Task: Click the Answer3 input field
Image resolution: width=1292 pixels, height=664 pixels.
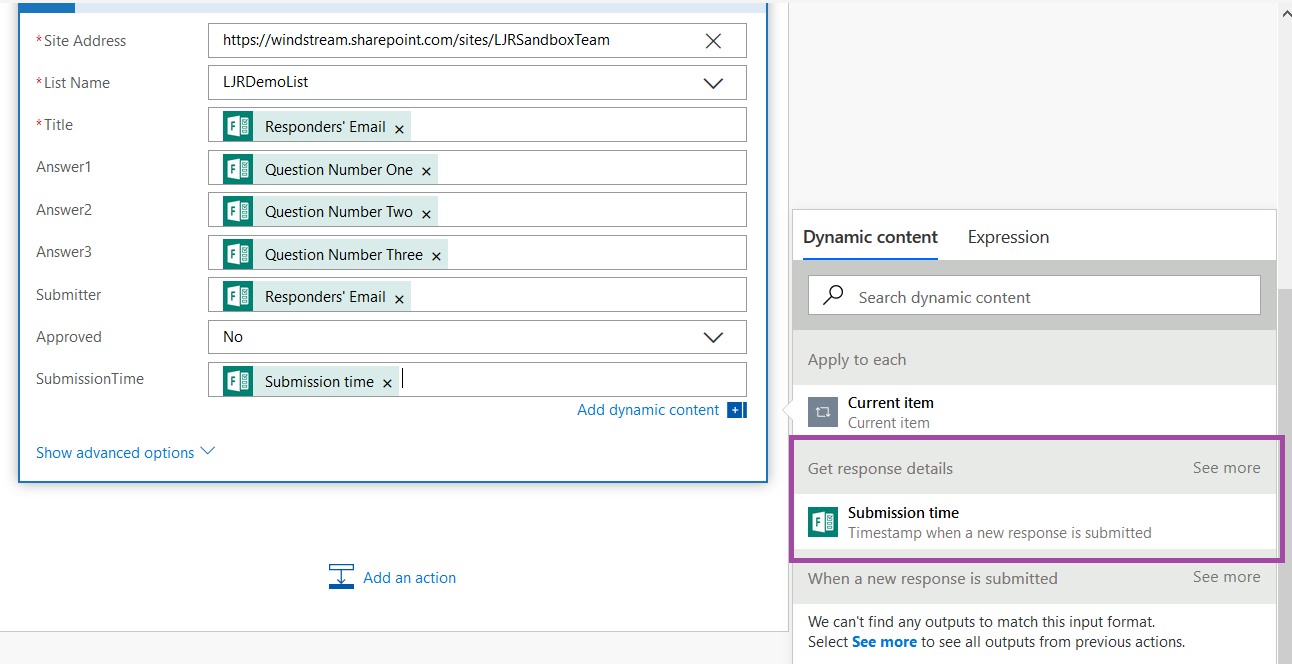Action: [478, 253]
